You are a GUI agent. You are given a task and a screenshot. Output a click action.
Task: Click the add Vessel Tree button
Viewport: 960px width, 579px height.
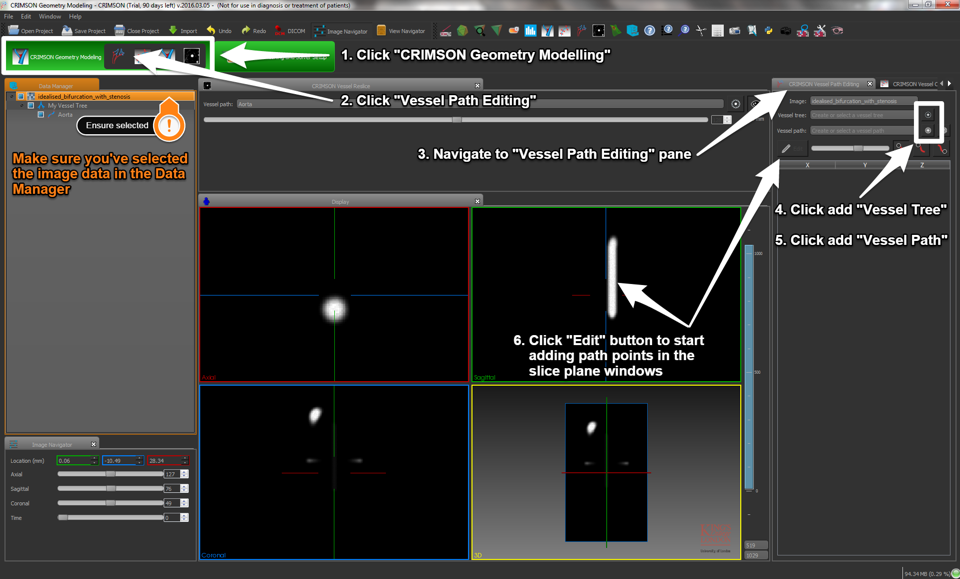click(x=928, y=115)
